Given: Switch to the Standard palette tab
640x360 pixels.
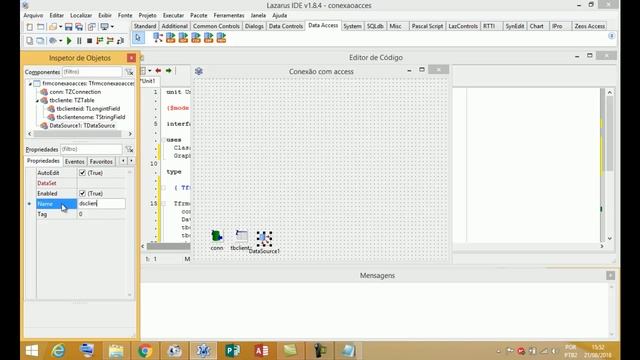Looking at the screenshot, I should click(x=145, y=26).
